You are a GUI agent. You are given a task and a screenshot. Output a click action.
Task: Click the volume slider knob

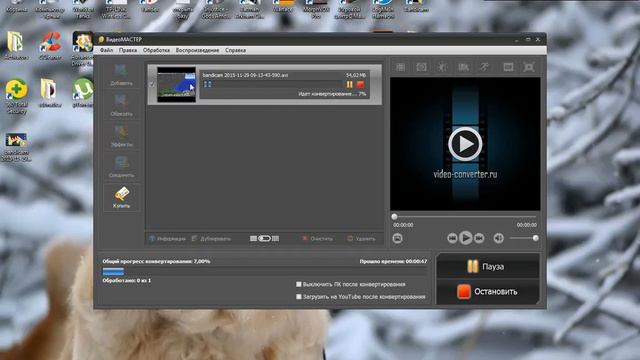tap(536, 238)
